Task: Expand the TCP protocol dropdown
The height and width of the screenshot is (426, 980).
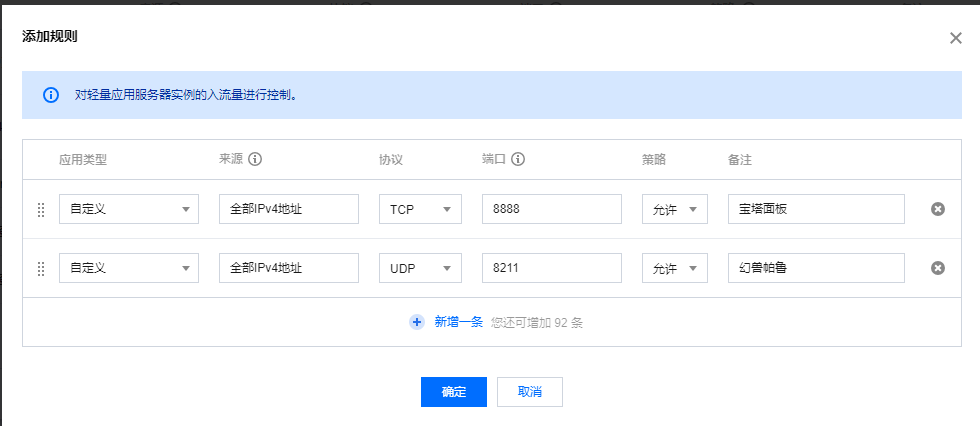Action: point(421,209)
